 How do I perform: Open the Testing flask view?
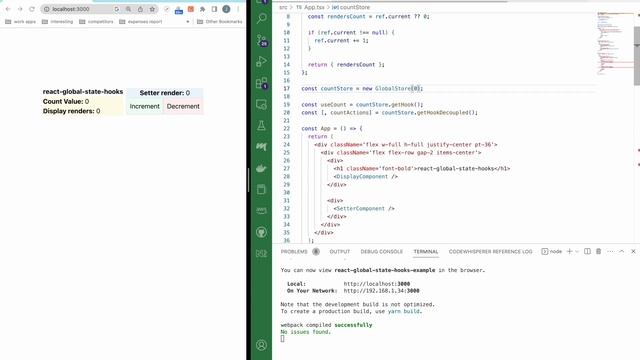point(262,126)
